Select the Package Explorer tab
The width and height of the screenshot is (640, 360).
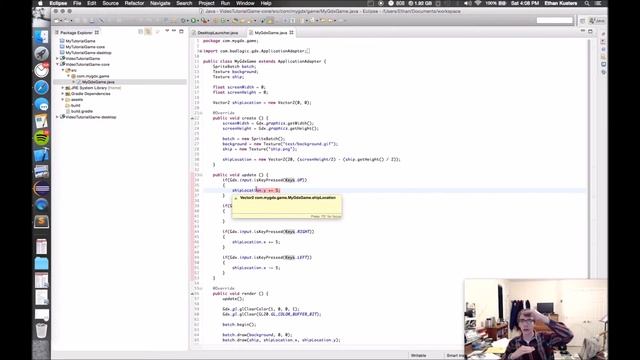coord(76,32)
